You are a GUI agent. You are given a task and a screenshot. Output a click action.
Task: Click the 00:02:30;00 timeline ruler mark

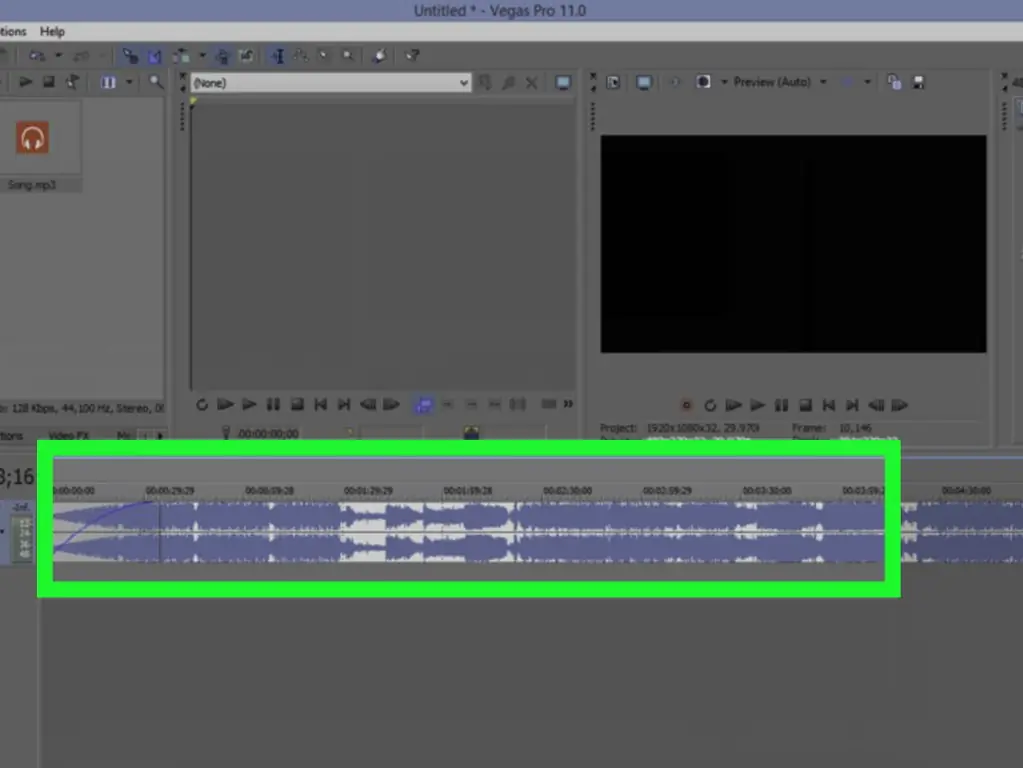(x=568, y=491)
